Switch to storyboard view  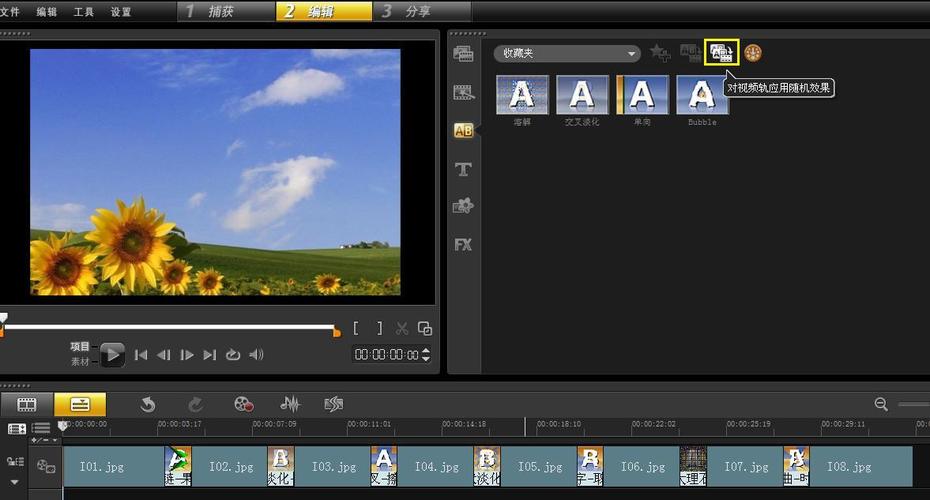[27, 405]
